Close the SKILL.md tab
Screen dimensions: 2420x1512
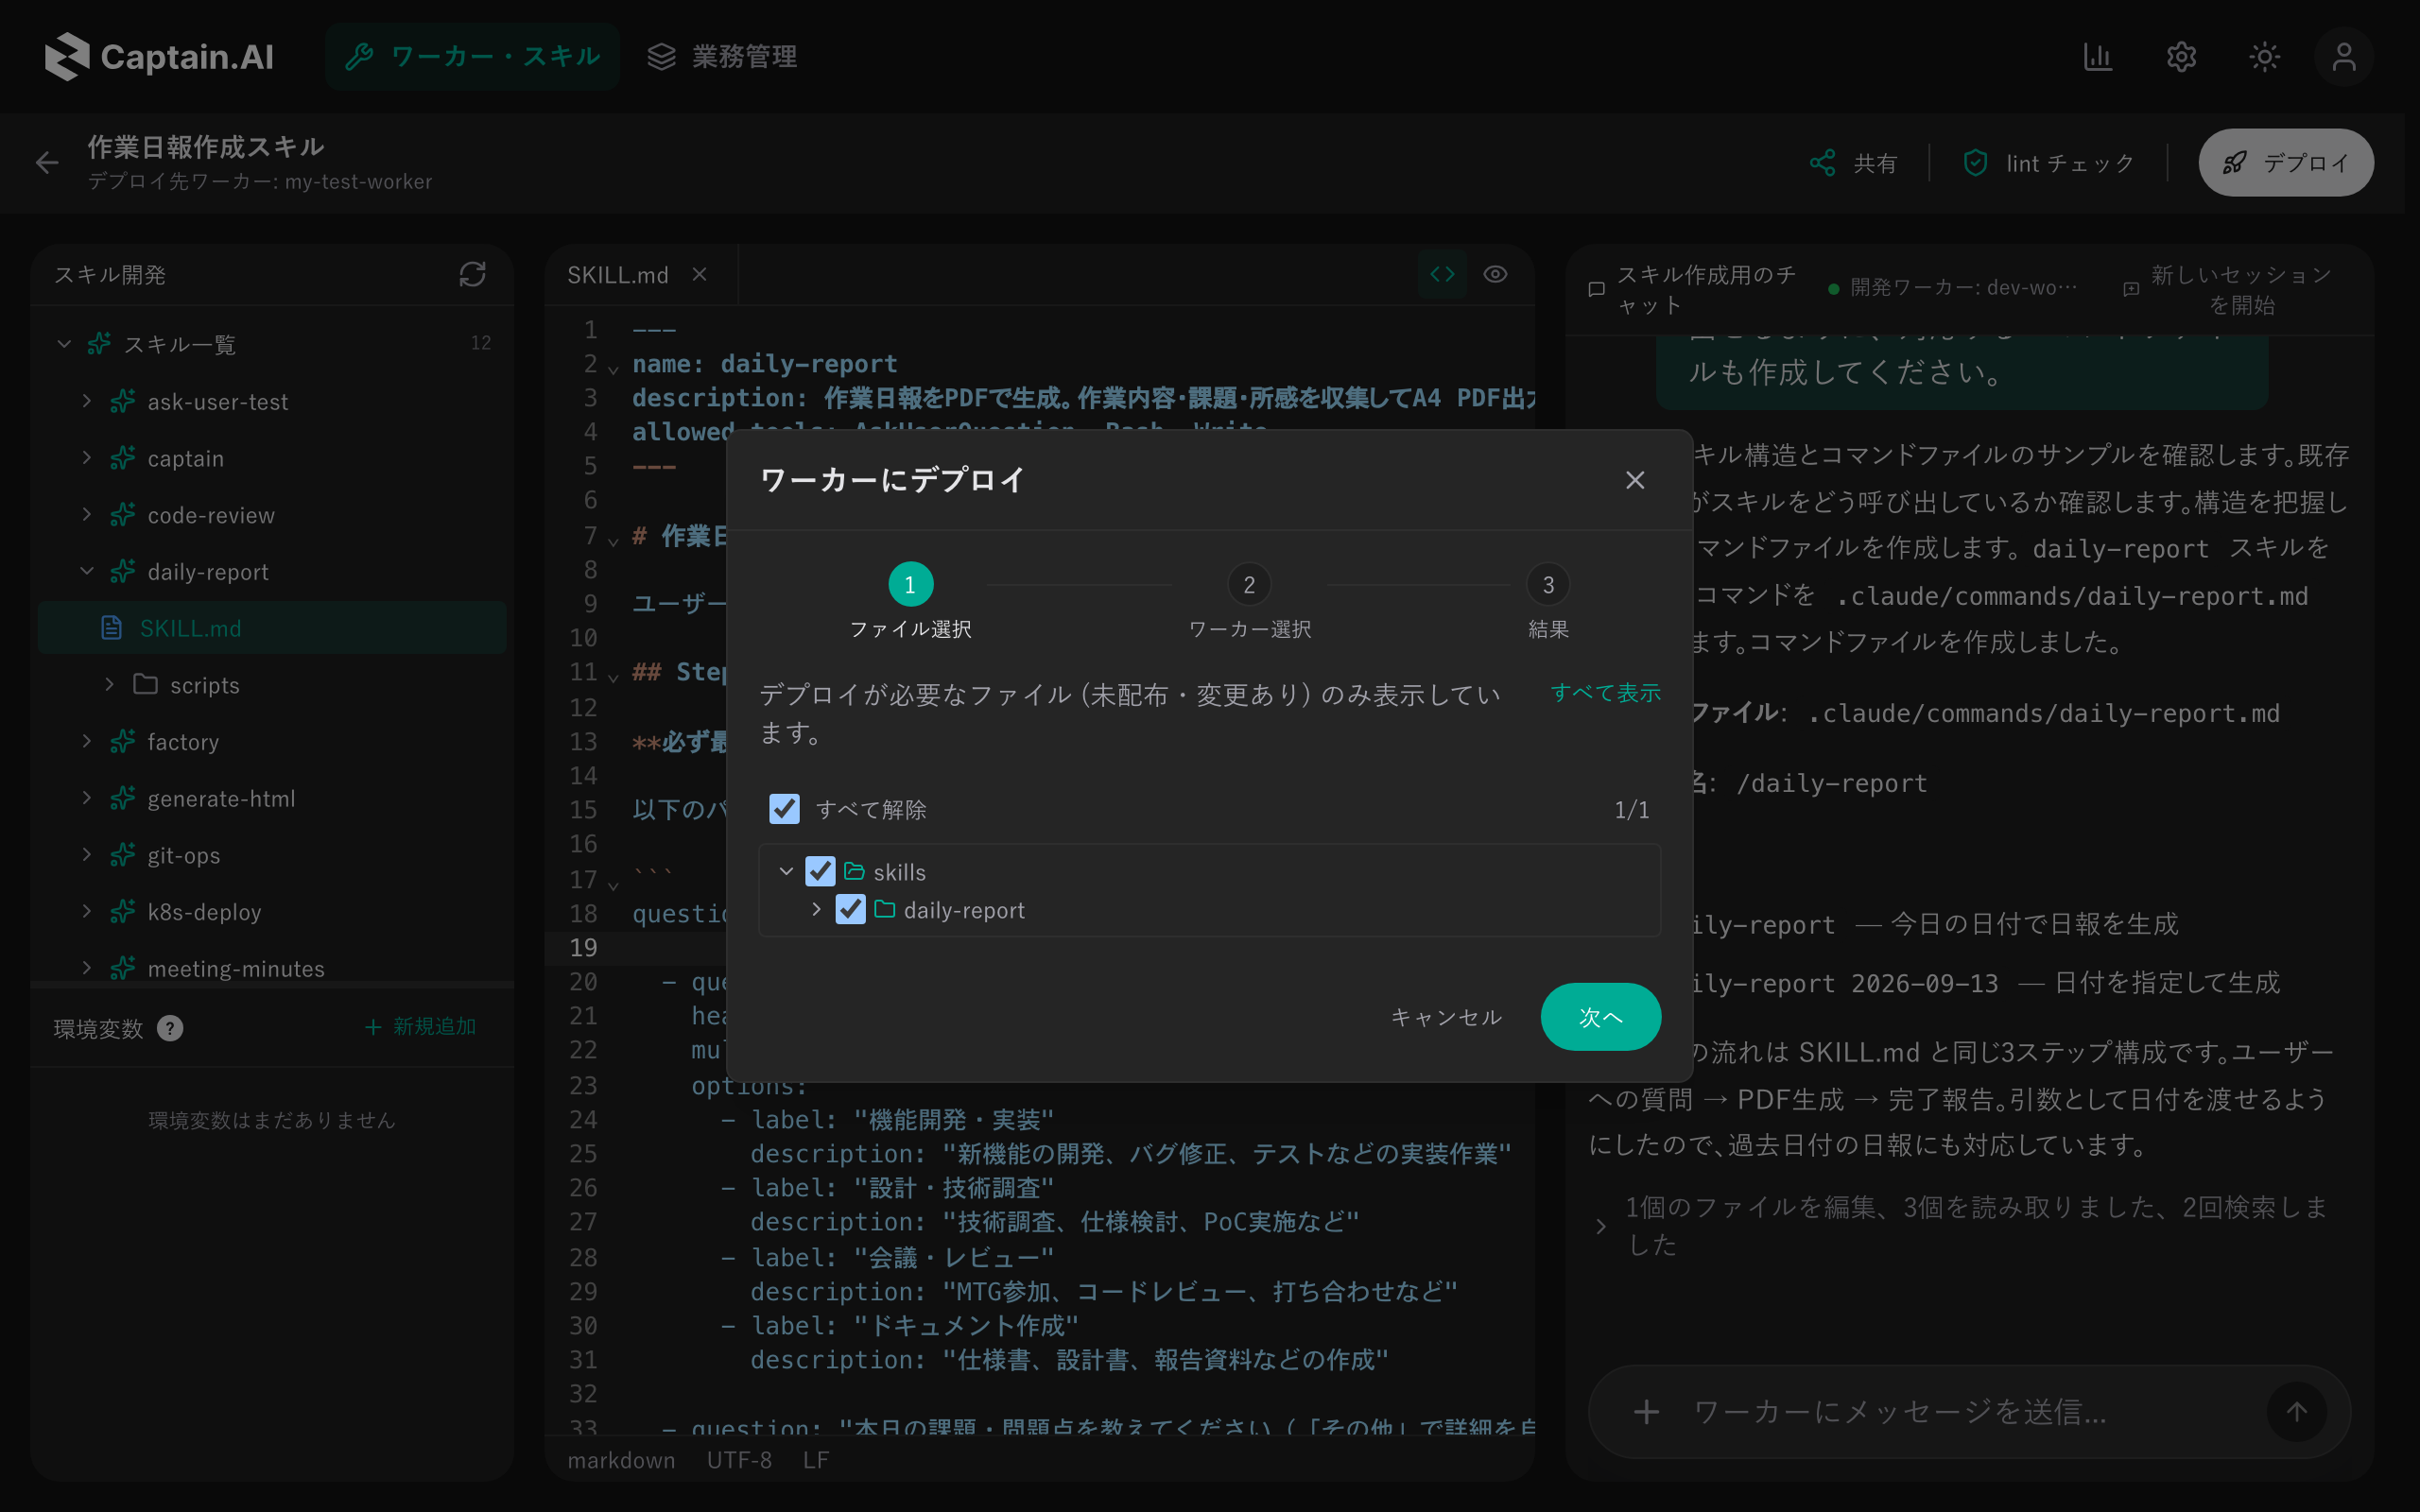[x=700, y=274]
